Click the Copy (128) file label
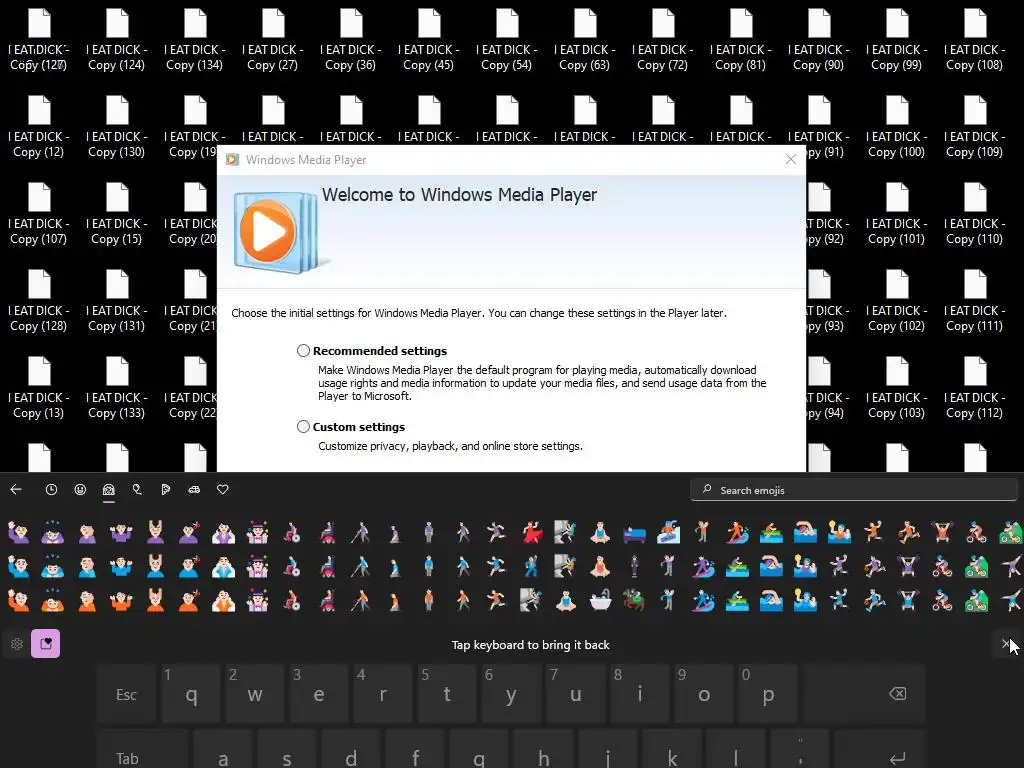This screenshot has height=768, width=1024. pyautogui.click(x=39, y=318)
